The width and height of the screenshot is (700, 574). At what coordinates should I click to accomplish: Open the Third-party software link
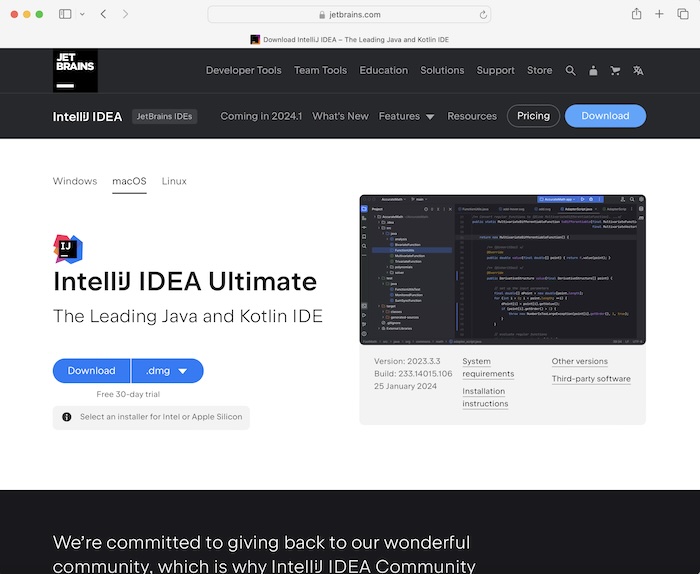tap(591, 379)
